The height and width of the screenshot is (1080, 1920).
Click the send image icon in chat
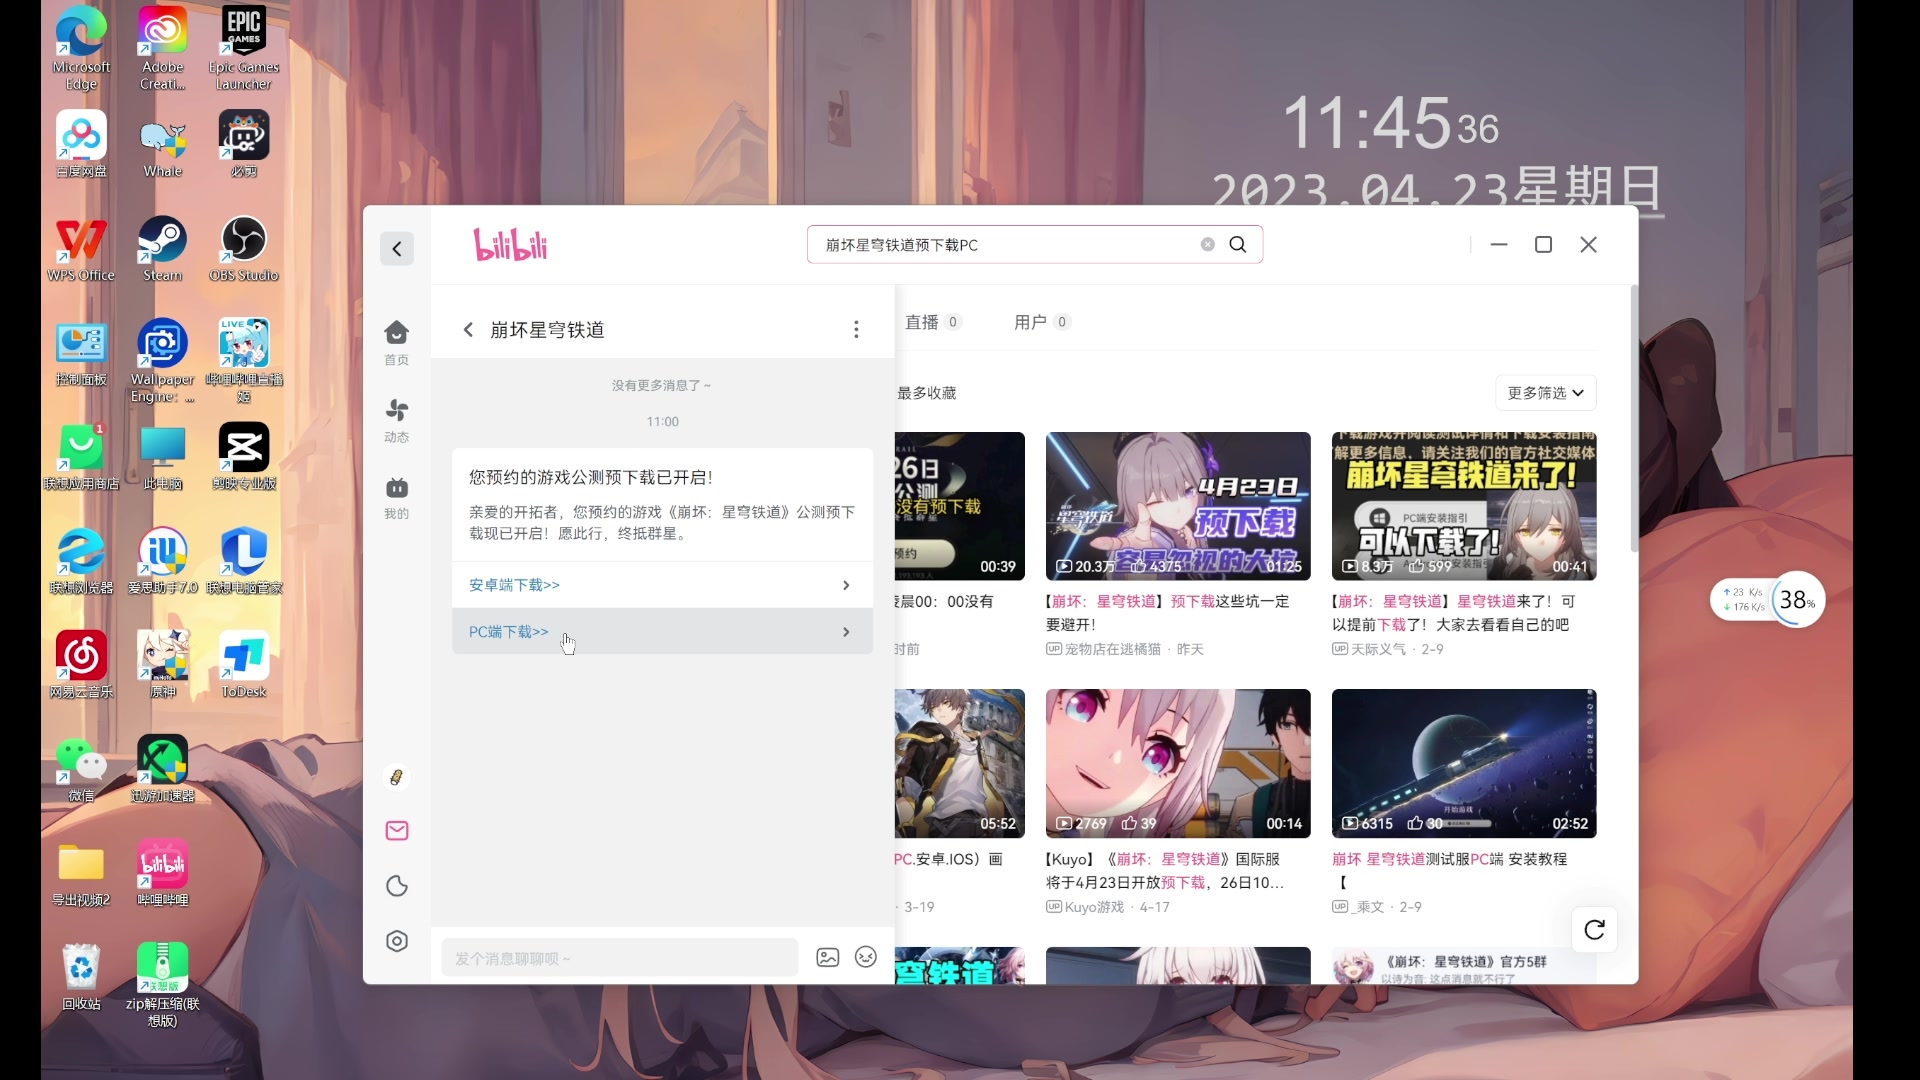coord(828,957)
